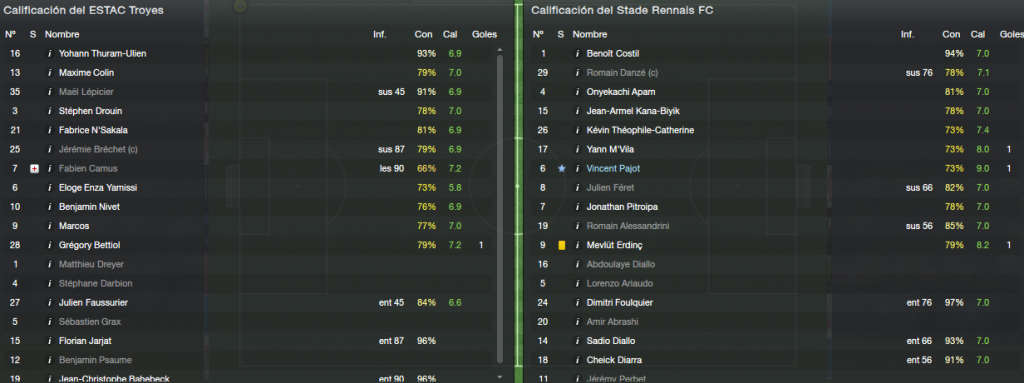Click the scroll up arrow in Troyes list
Screen dimensions: 1024x383
pyautogui.click(x=500, y=50)
